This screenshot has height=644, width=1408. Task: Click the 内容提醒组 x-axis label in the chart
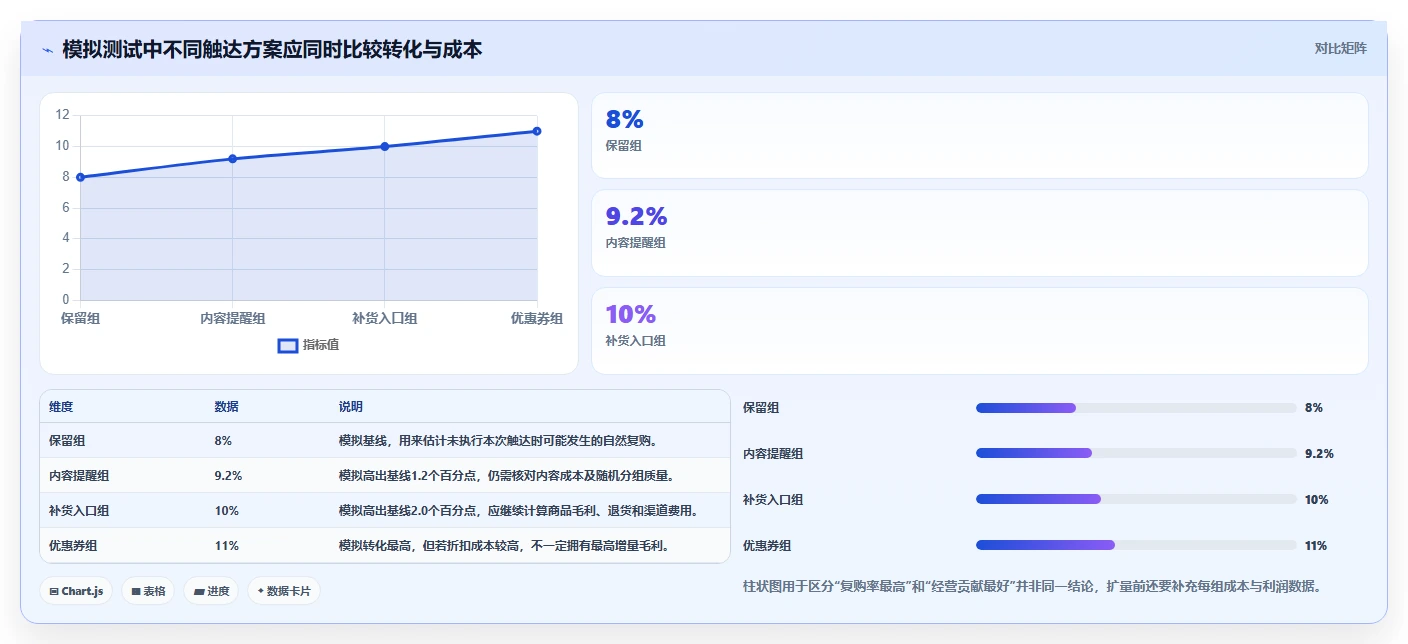[x=232, y=318]
